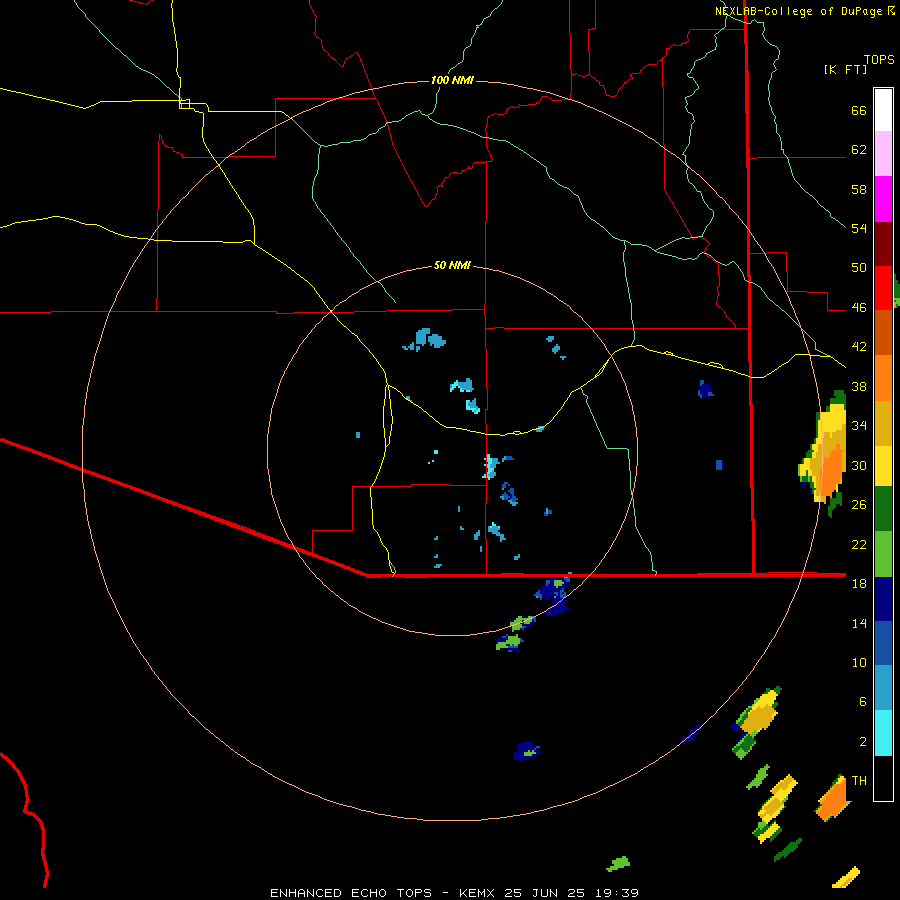The width and height of the screenshot is (900, 900).
Task: Click the 'NEXLAB-College of DuPage' credit text
Action: (x=798, y=11)
